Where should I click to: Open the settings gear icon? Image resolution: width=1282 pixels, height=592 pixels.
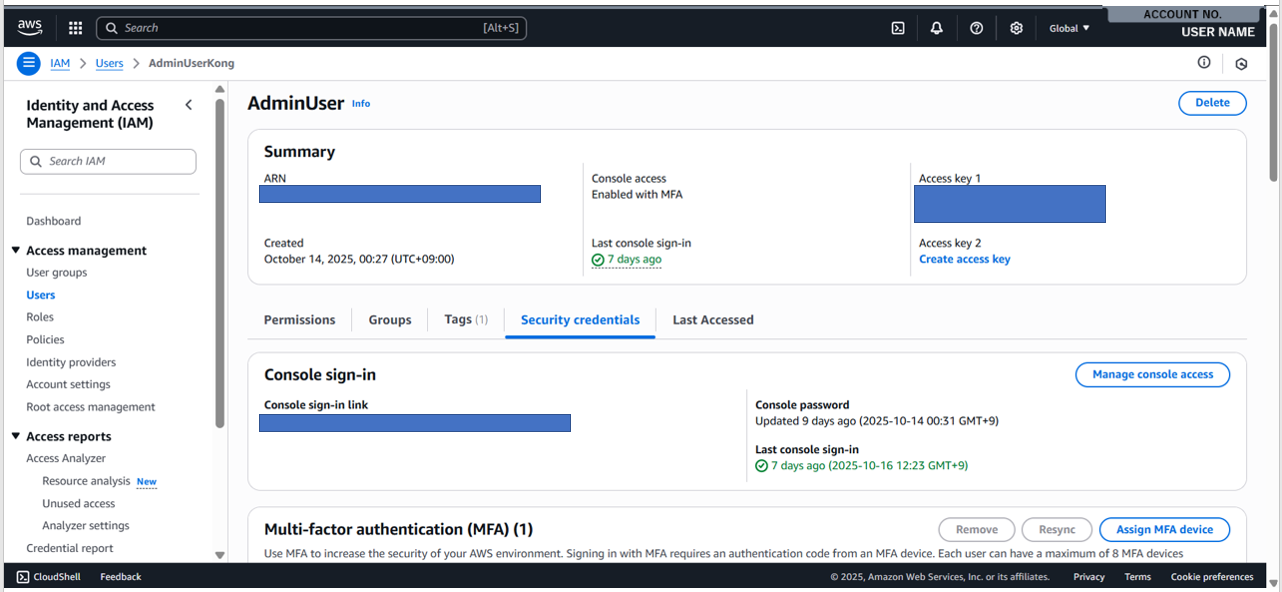(x=1016, y=28)
